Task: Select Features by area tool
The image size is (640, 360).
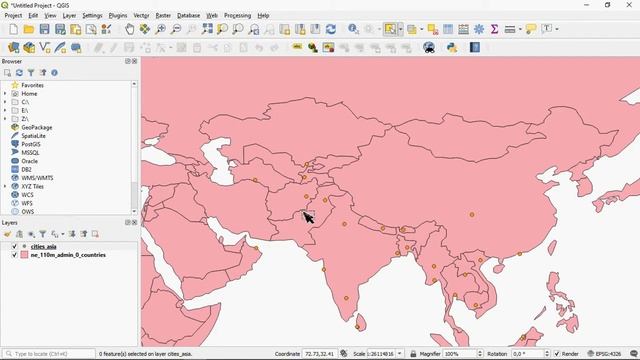Action: click(390, 29)
